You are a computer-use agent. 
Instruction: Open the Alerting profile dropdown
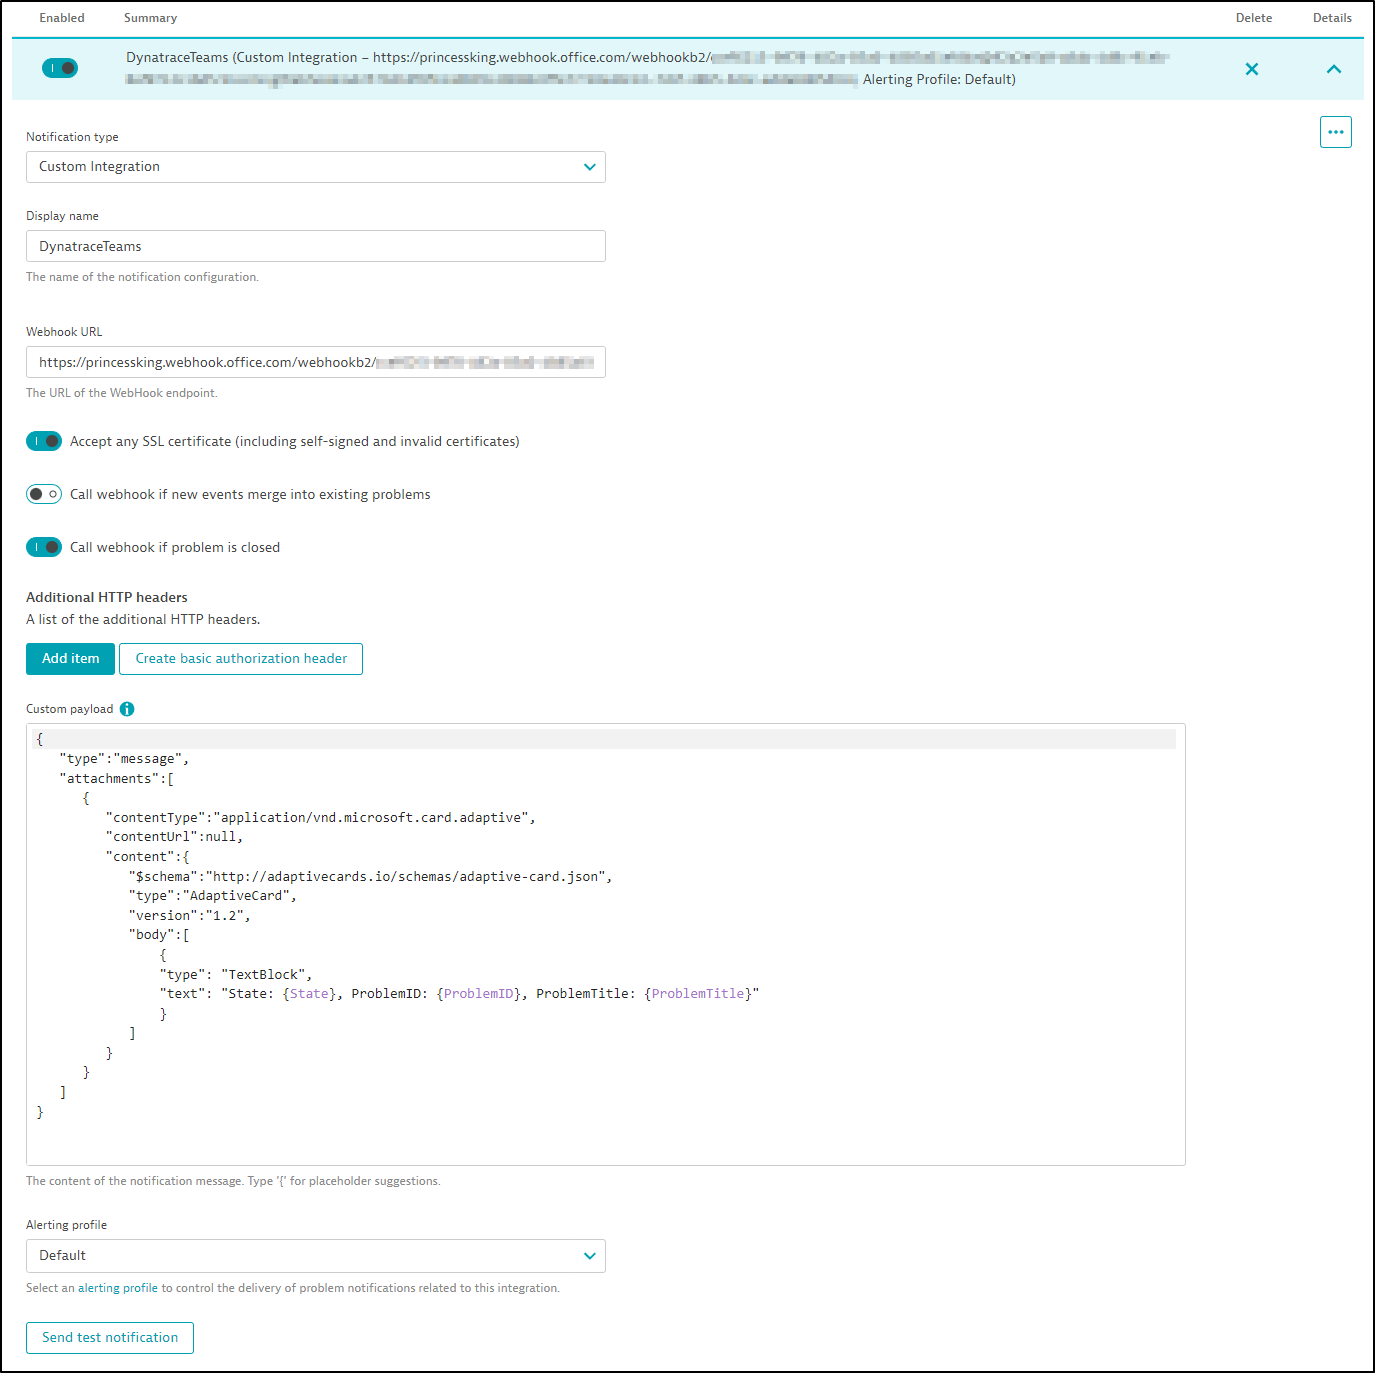pyautogui.click(x=316, y=1256)
